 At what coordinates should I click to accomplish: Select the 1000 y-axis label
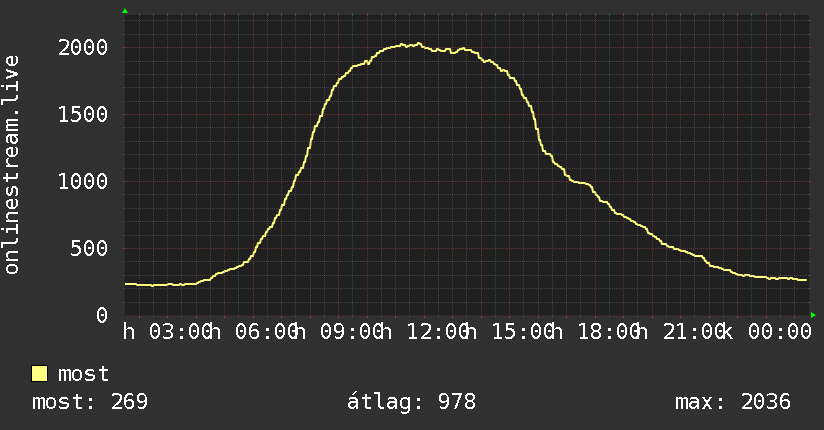click(83, 182)
